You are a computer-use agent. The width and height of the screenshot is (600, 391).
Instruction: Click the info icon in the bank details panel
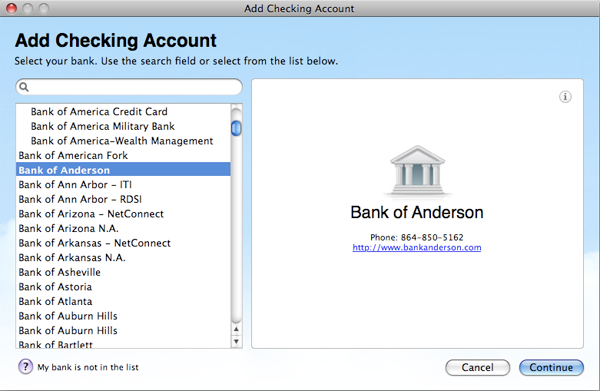pos(565,97)
